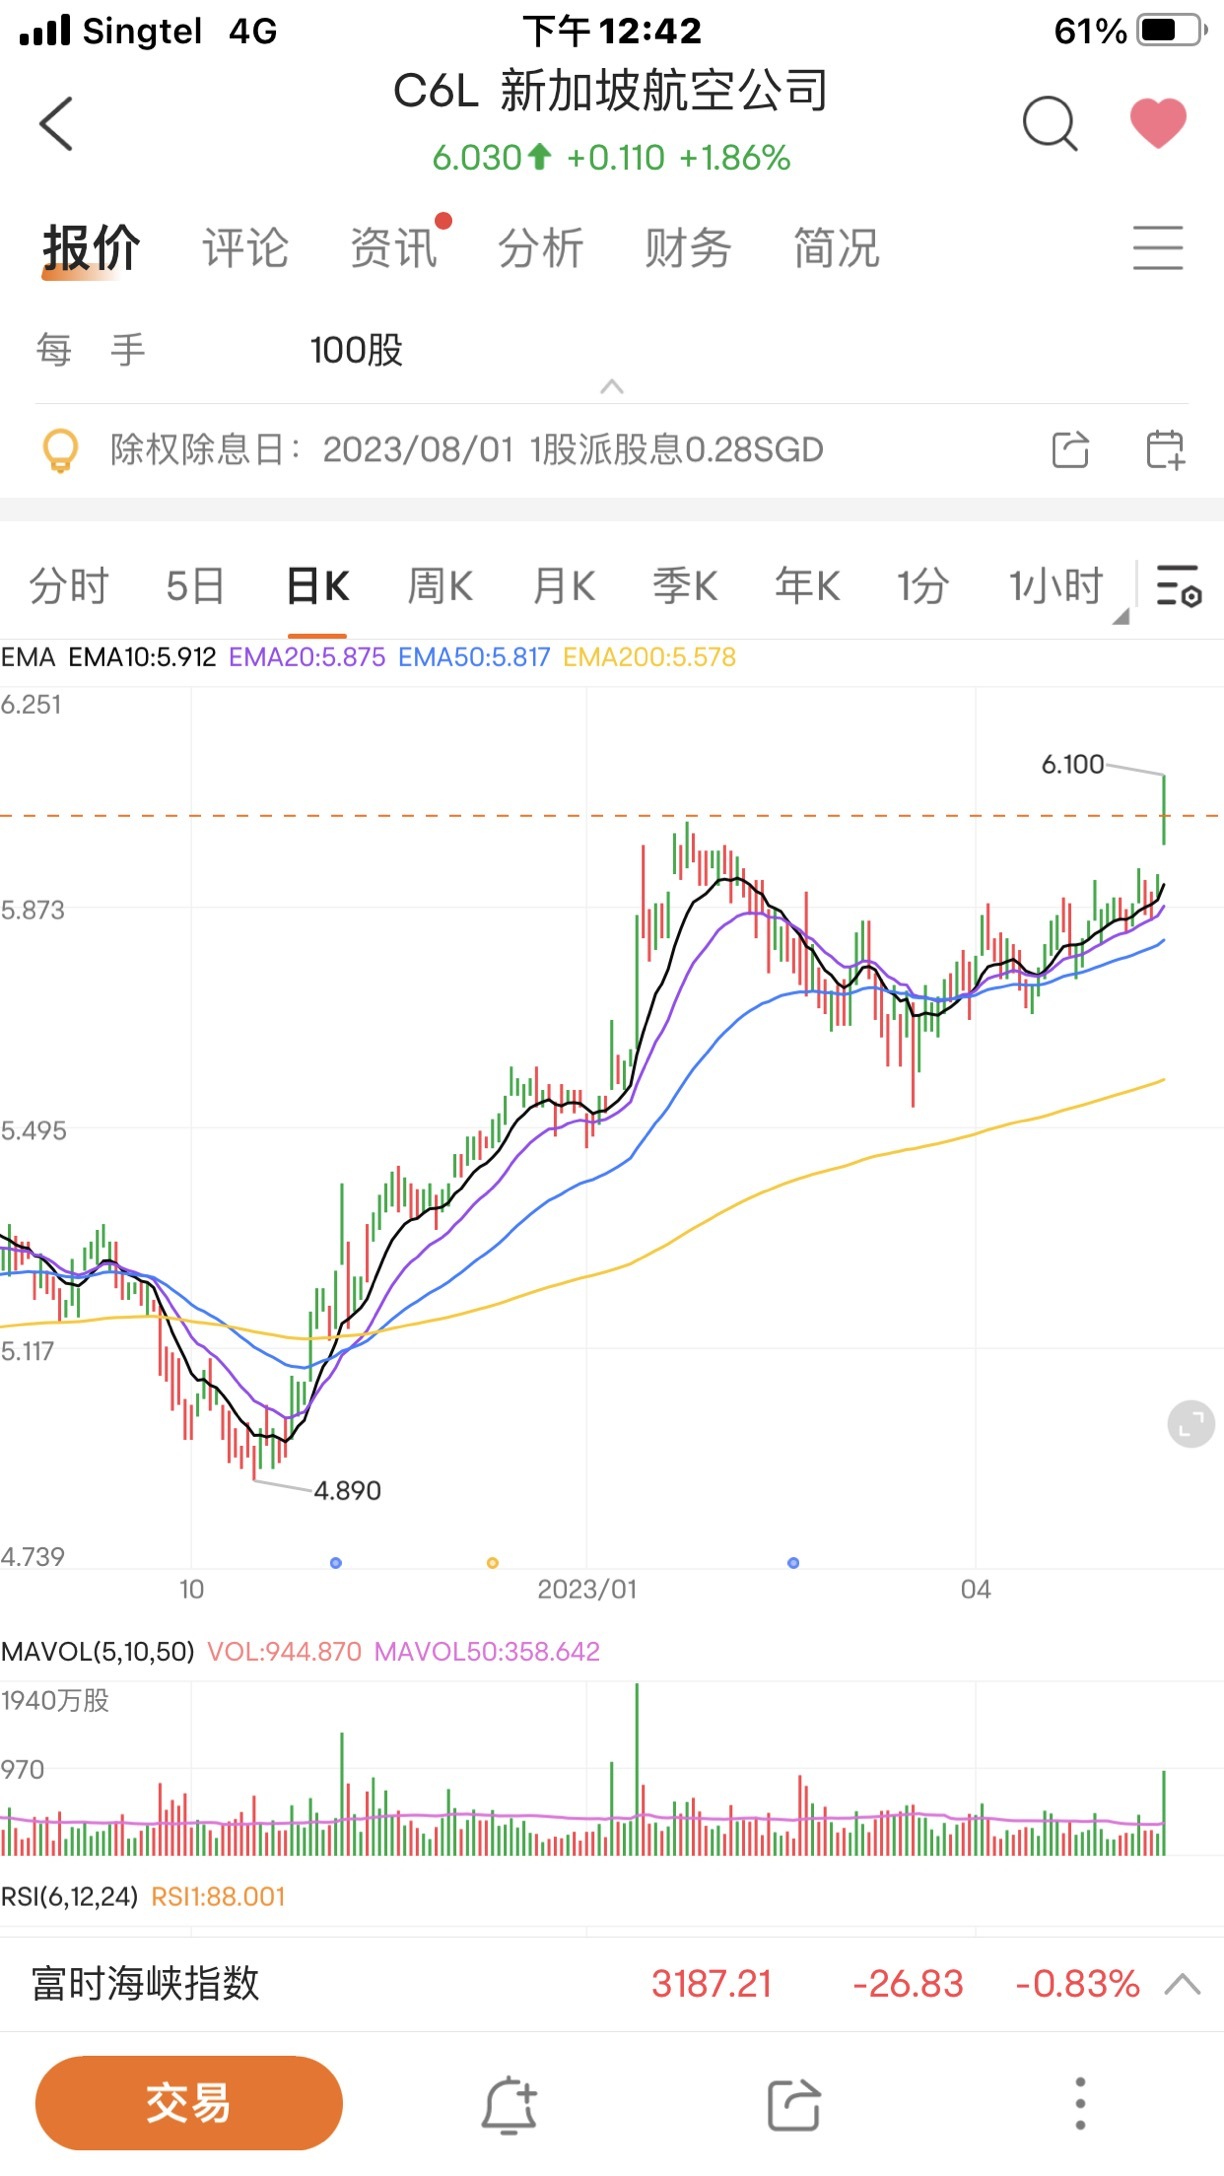Screen dimensions: 1224x2176
Task: Tap the status bar clock 下午 12:42
Action: tap(612, 31)
